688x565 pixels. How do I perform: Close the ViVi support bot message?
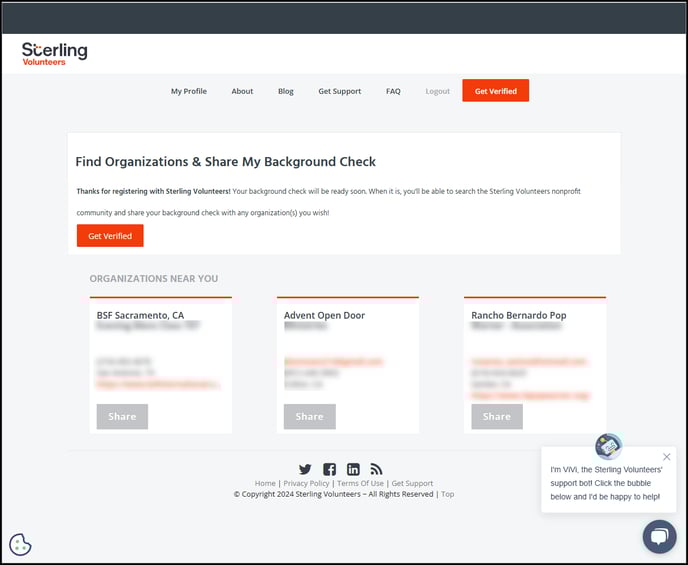666,457
